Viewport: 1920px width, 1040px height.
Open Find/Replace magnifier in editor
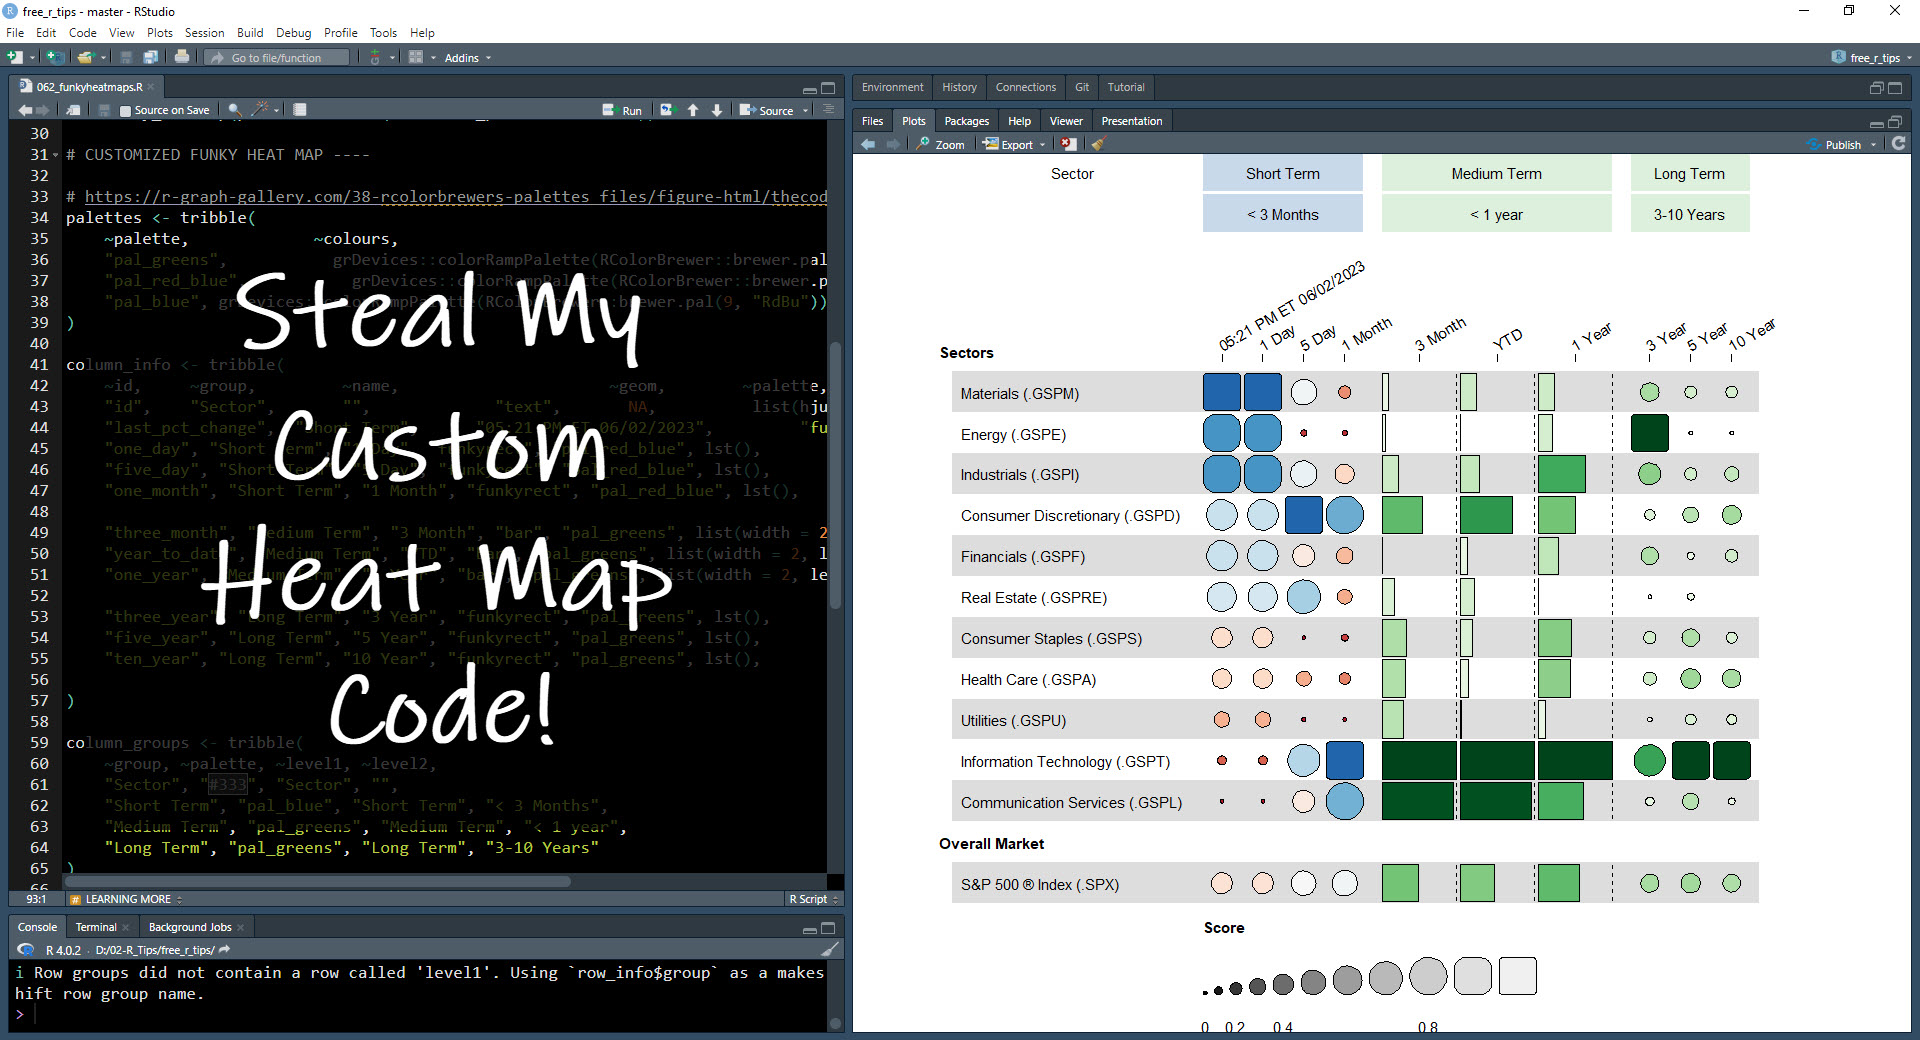click(x=235, y=110)
